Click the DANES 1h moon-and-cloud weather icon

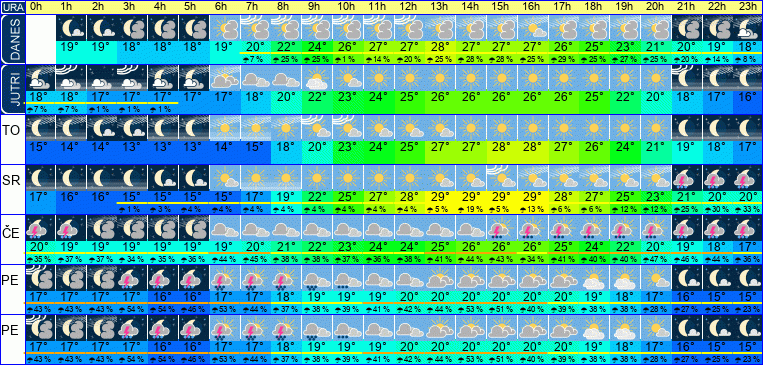(x=72, y=28)
